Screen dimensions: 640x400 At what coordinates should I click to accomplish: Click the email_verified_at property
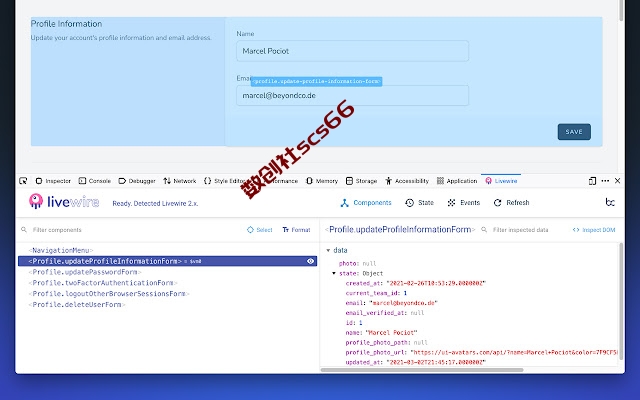(385, 313)
